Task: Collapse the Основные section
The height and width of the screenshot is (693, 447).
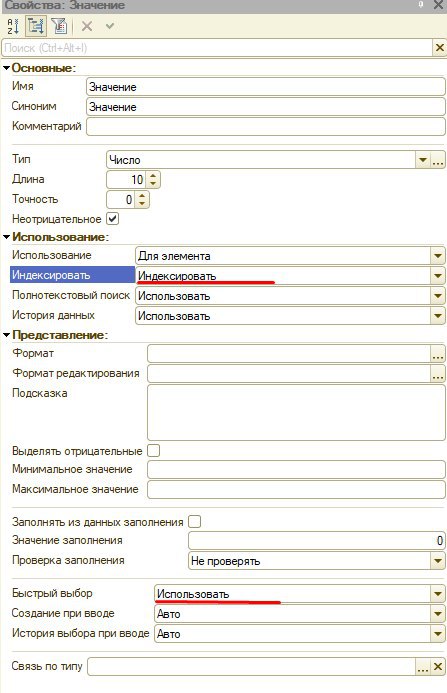Action: (x=6, y=68)
